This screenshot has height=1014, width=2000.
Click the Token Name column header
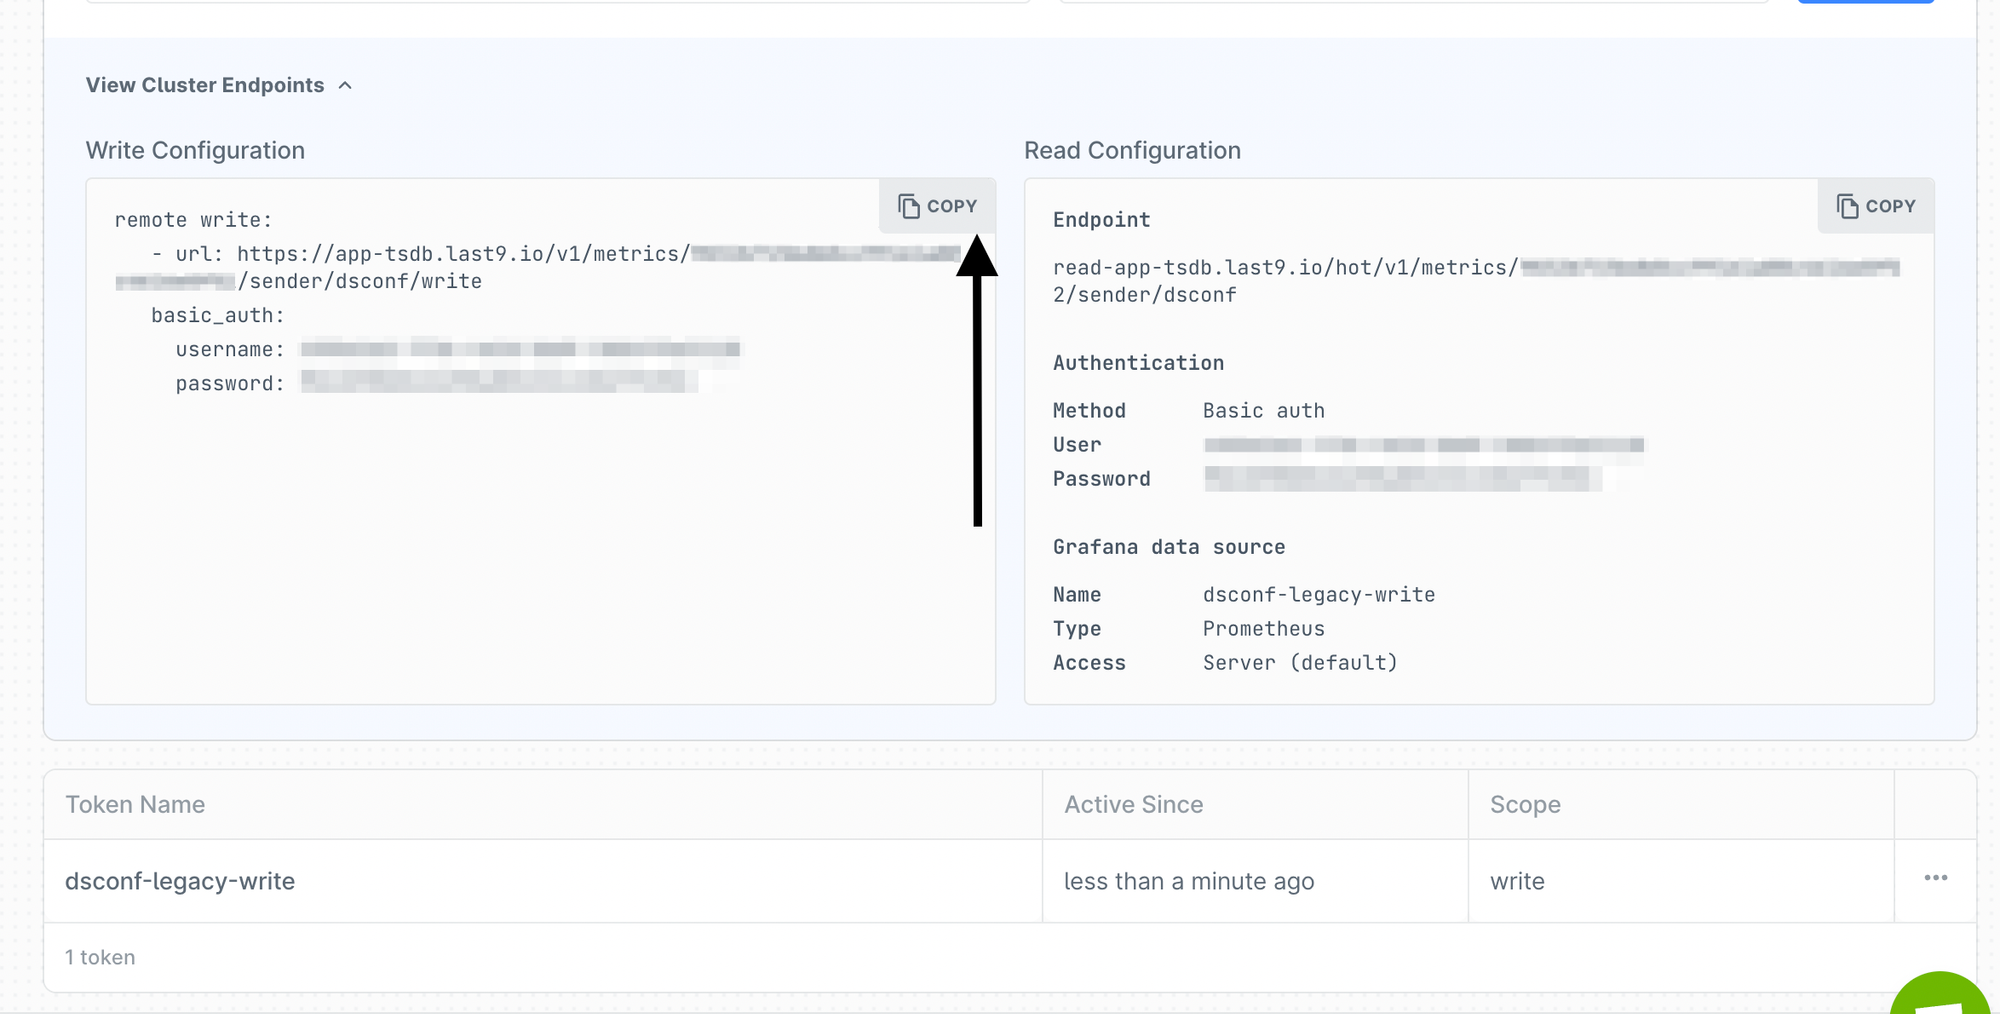click(x=135, y=804)
